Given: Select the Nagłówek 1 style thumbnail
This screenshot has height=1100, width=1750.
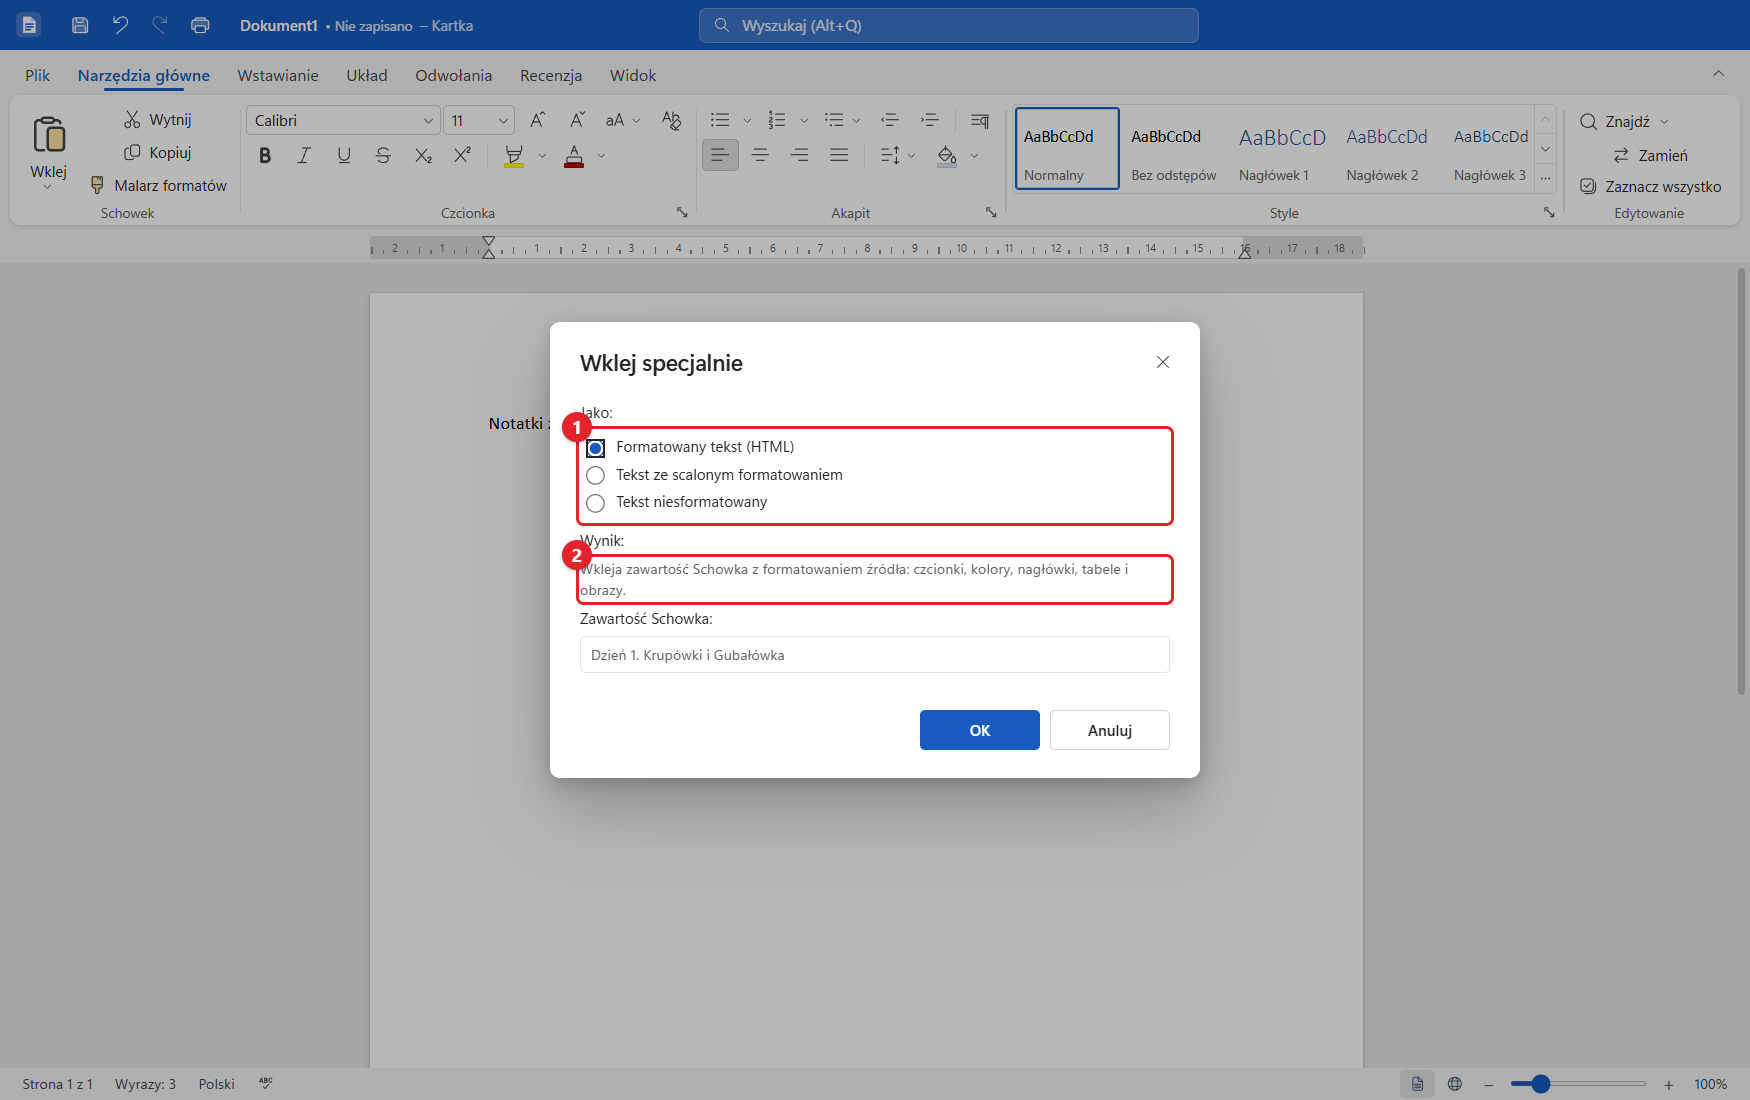Looking at the screenshot, I should point(1282,149).
